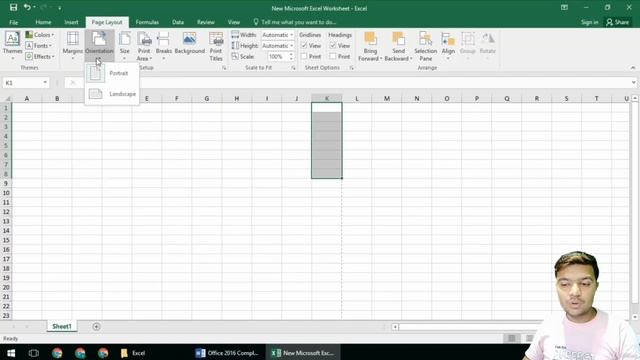Expand the Name Box dropdown arrow
This screenshot has width=640, height=360.
45,83
